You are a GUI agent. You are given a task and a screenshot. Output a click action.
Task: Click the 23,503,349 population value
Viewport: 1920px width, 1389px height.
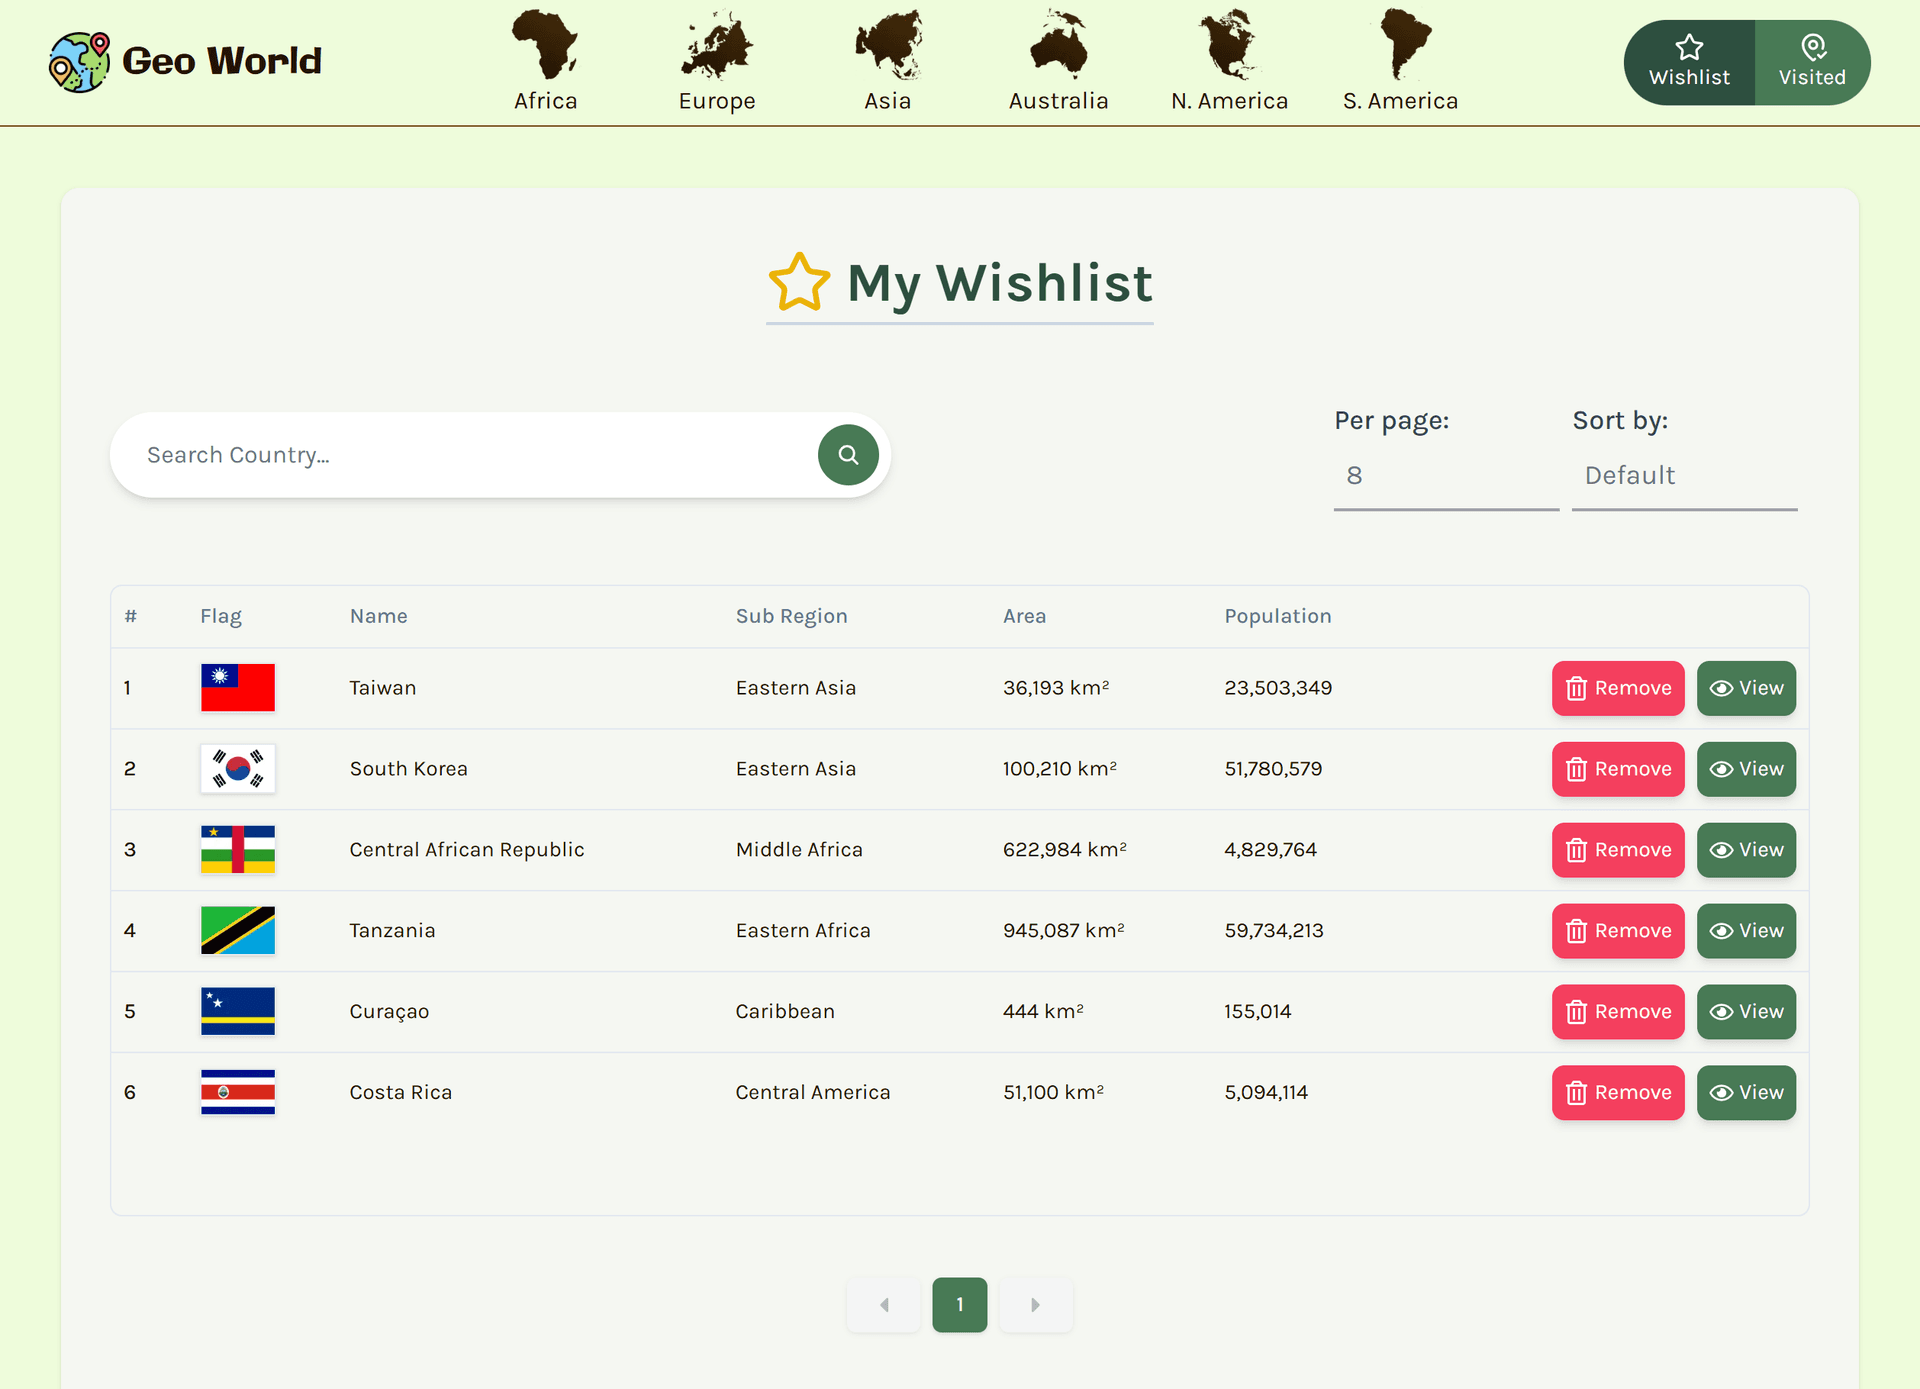point(1278,688)
